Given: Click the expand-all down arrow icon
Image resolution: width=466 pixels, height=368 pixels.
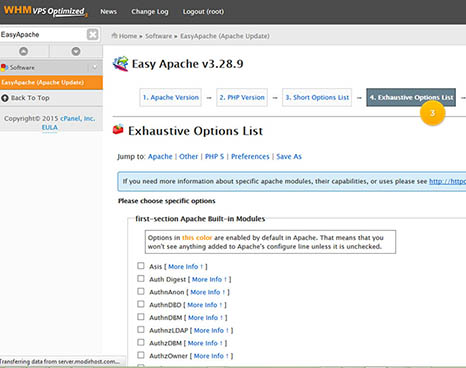Looking at the screenshot, I should [76, 51].
